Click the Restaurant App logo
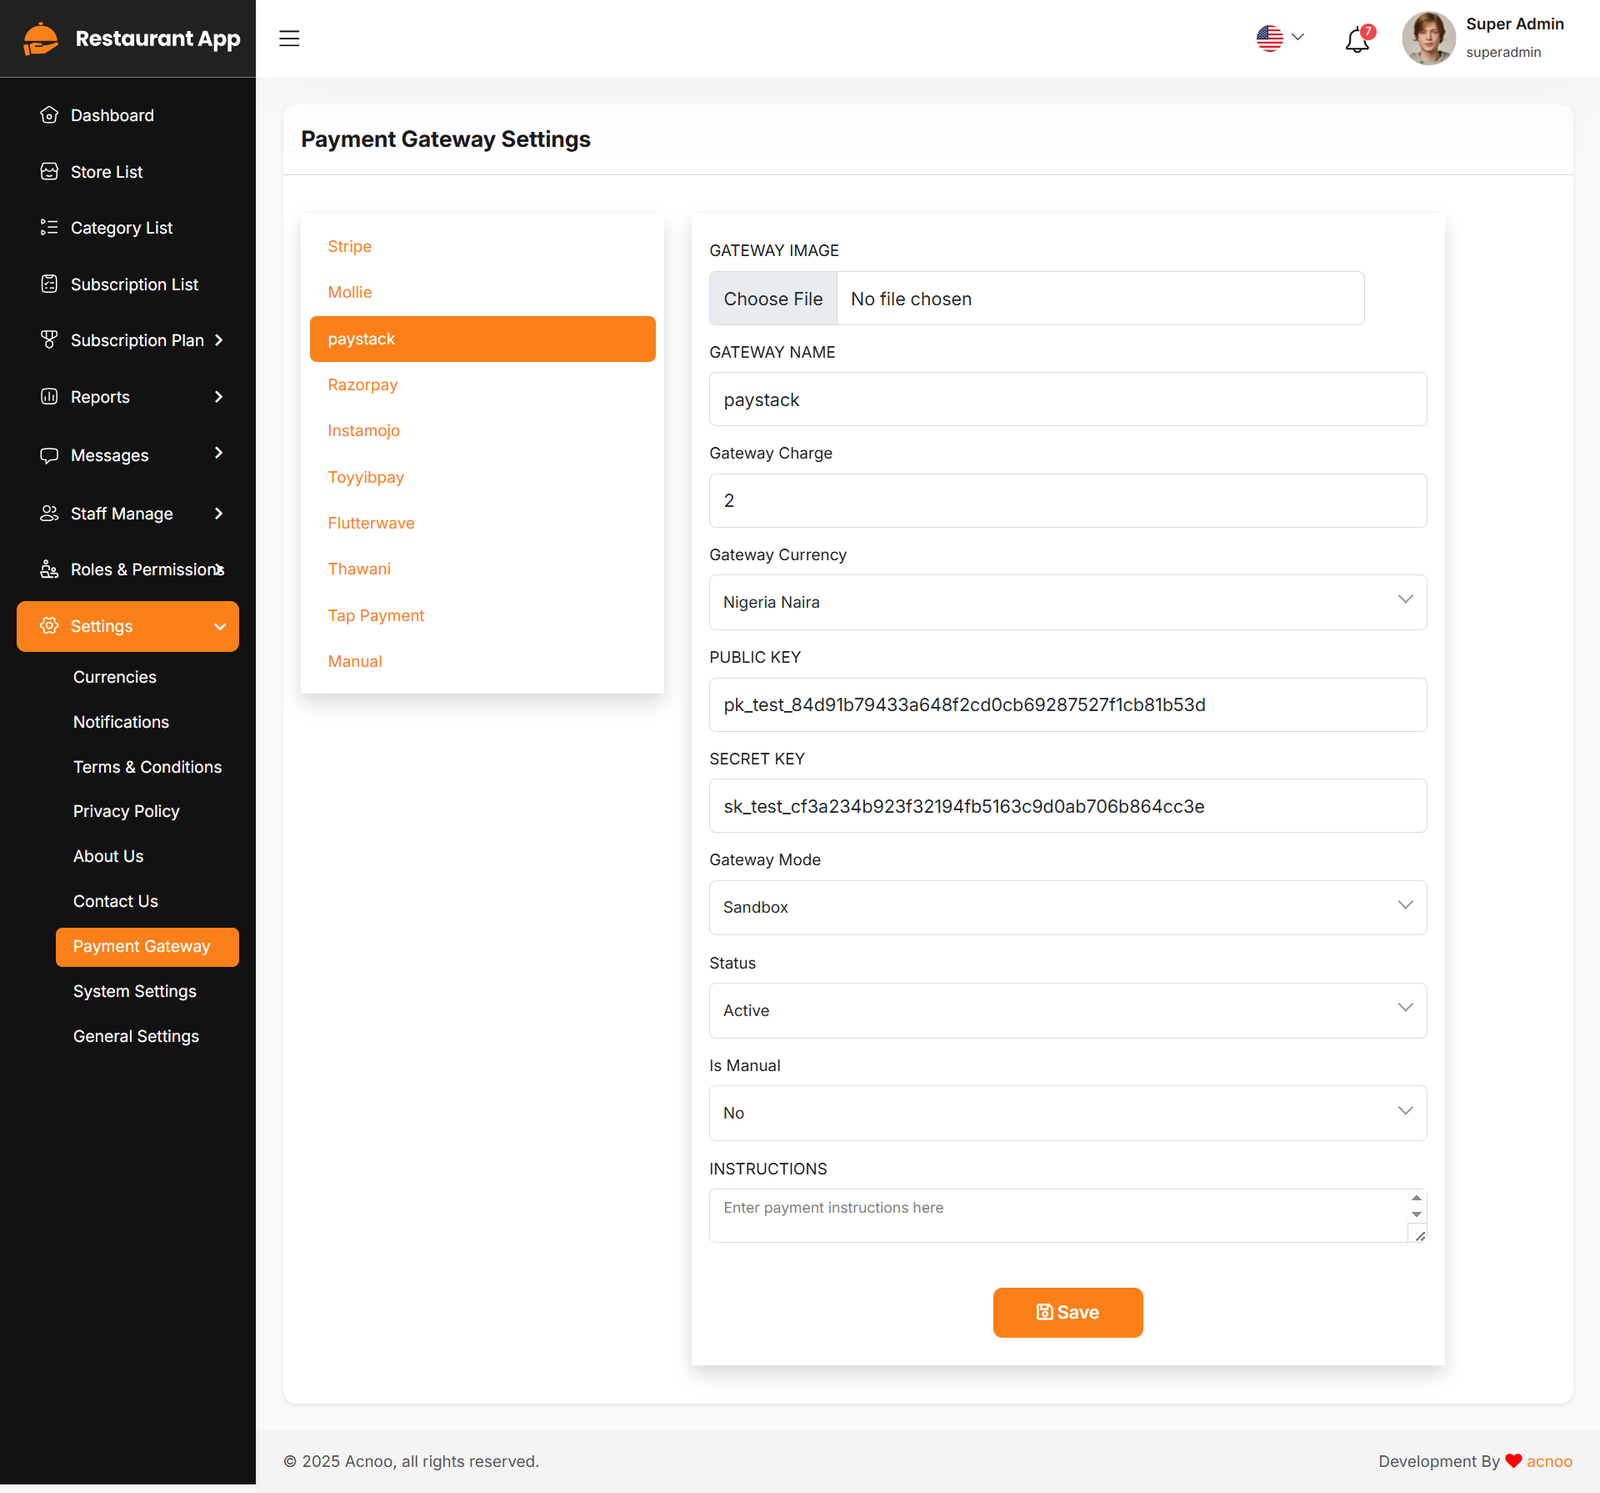 click(131, 39)
